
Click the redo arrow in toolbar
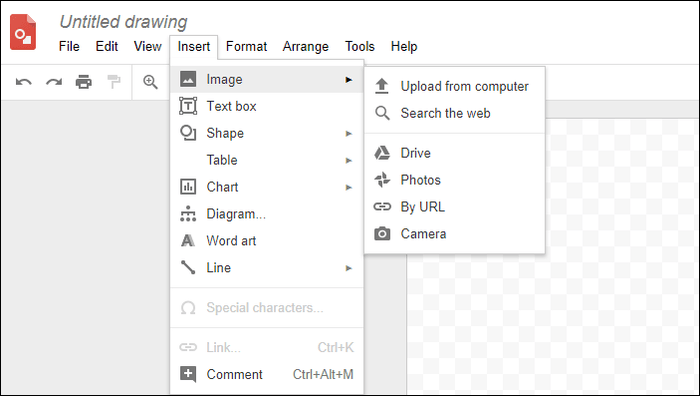pyautogui.click(x=54, y=82)
